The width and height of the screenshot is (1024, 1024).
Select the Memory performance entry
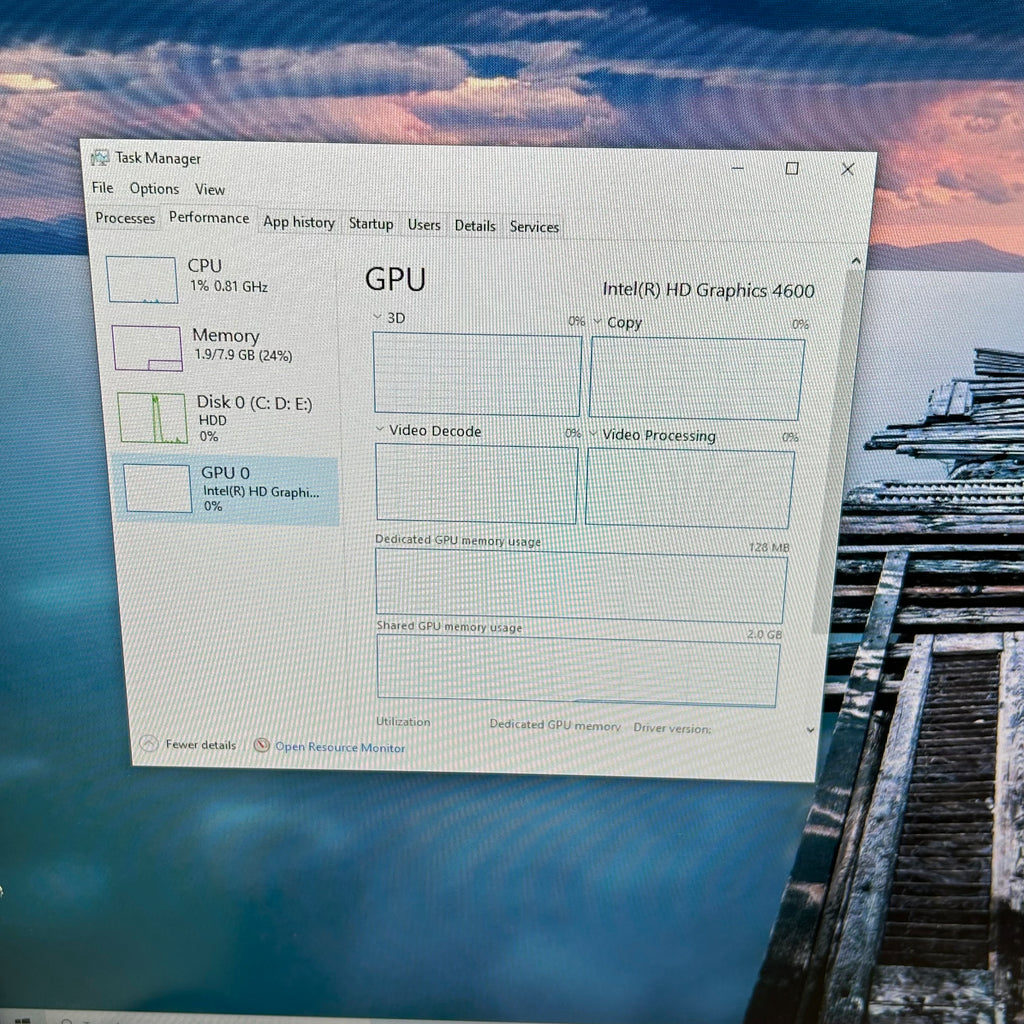[224, 347]
